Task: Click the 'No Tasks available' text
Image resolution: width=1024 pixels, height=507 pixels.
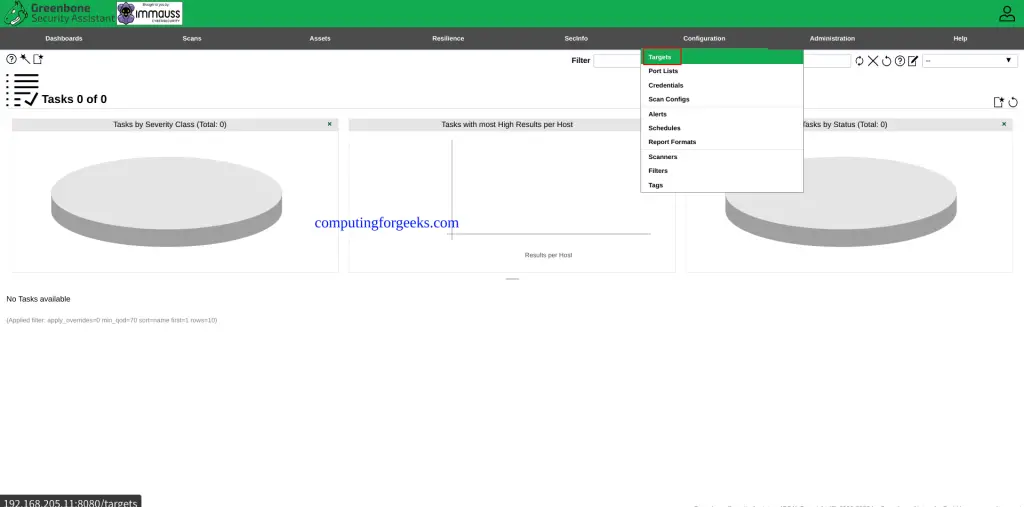Action: [x=39, y=299]
